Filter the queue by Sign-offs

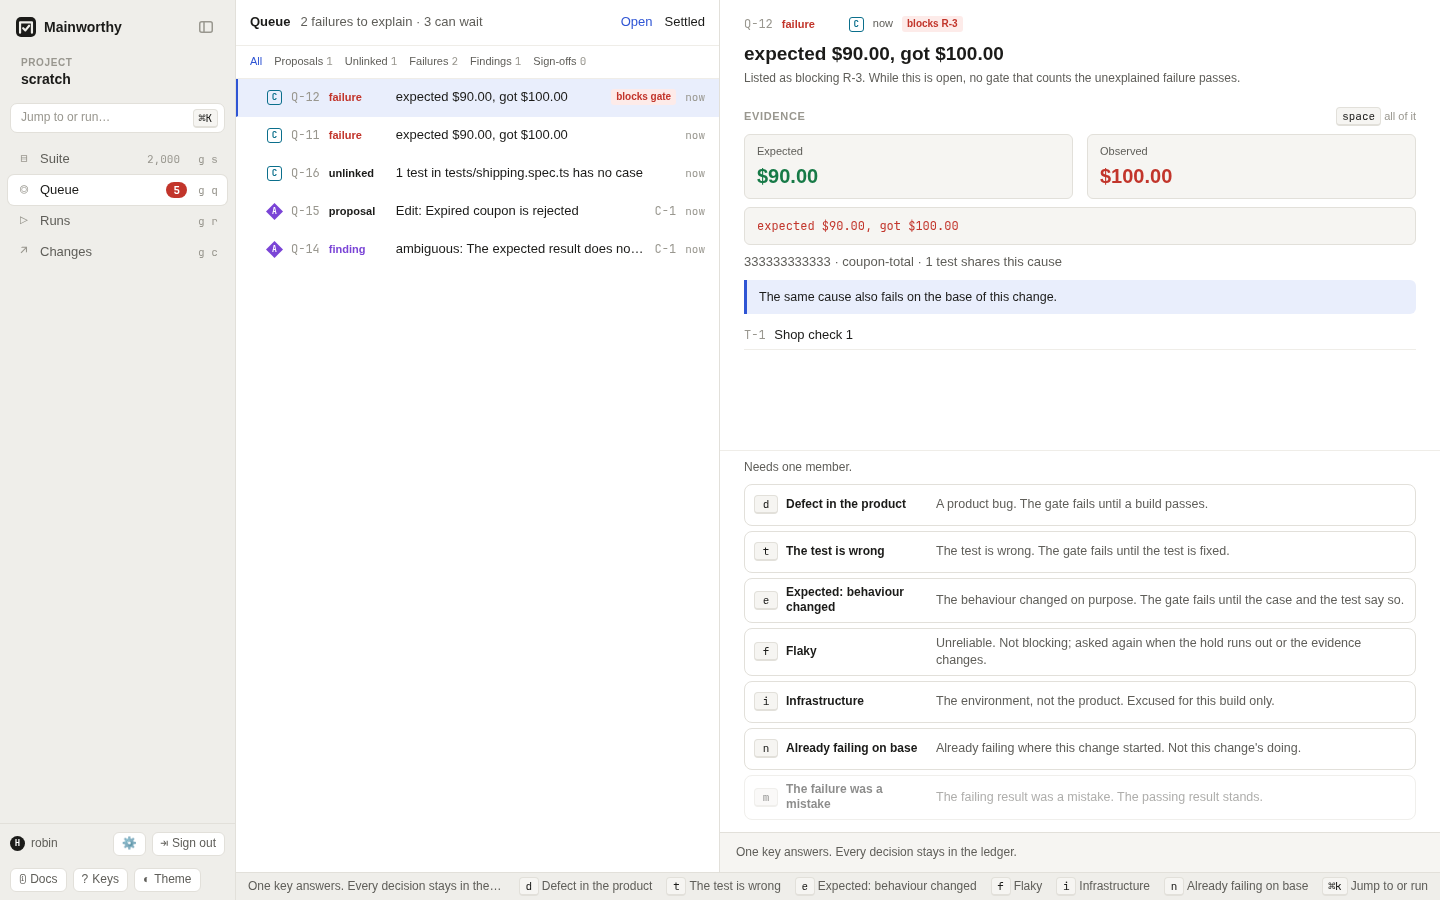[x=559, y=62]
